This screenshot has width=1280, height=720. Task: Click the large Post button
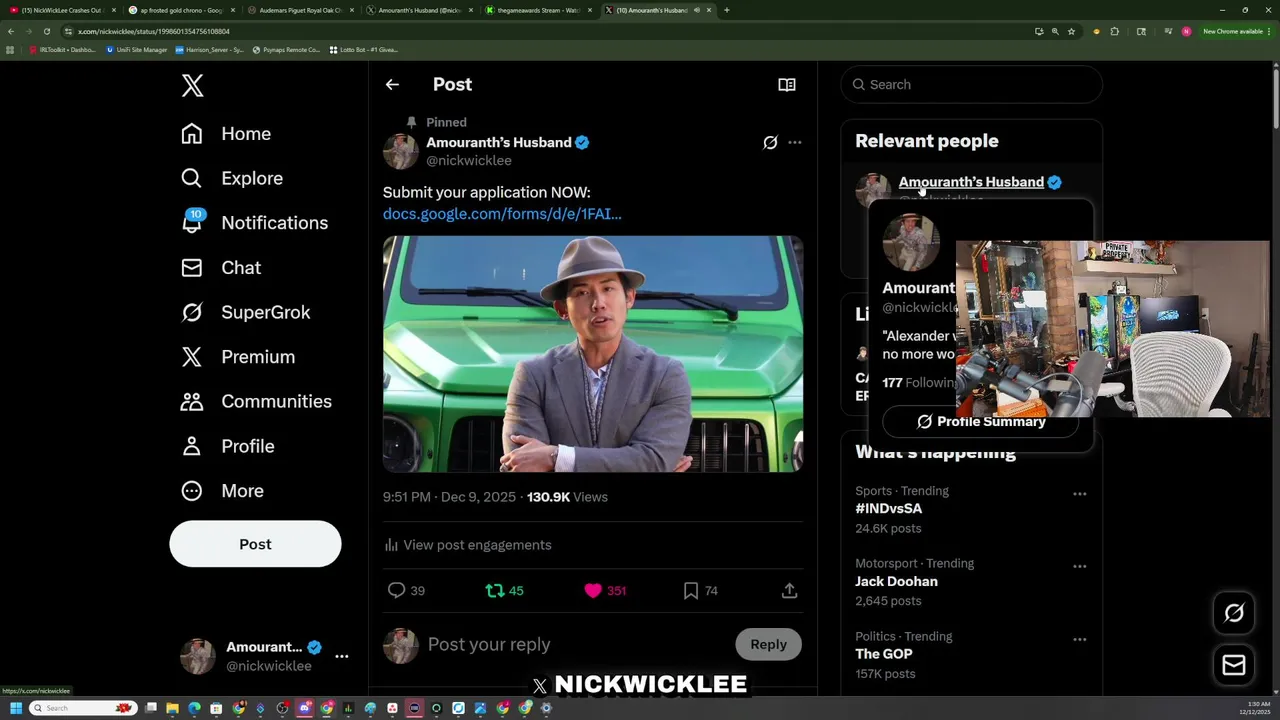pyautogui.click(x=255, y=544)
